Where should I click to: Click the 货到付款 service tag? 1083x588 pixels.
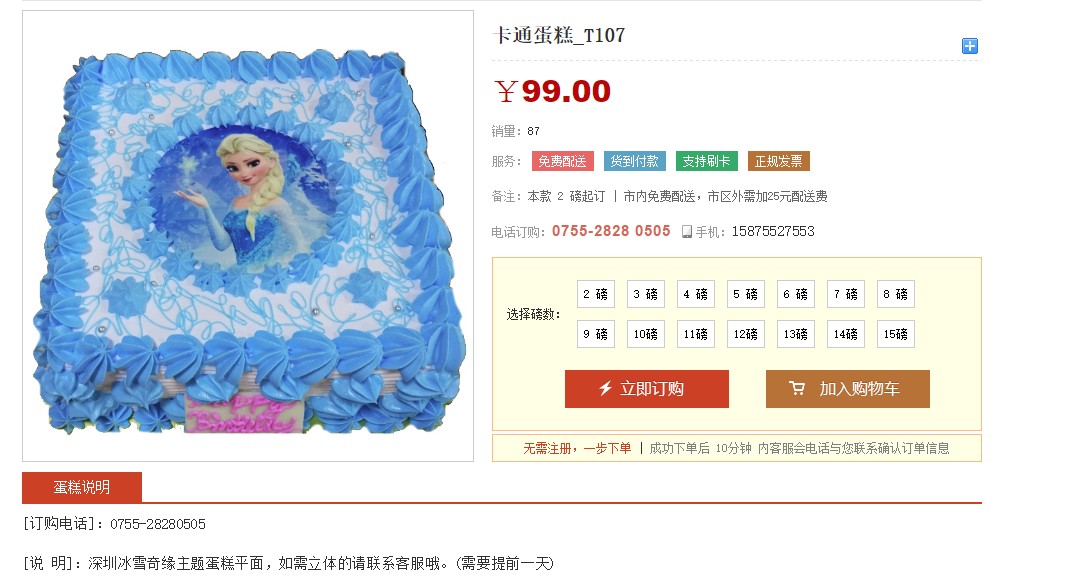point(635,161)
